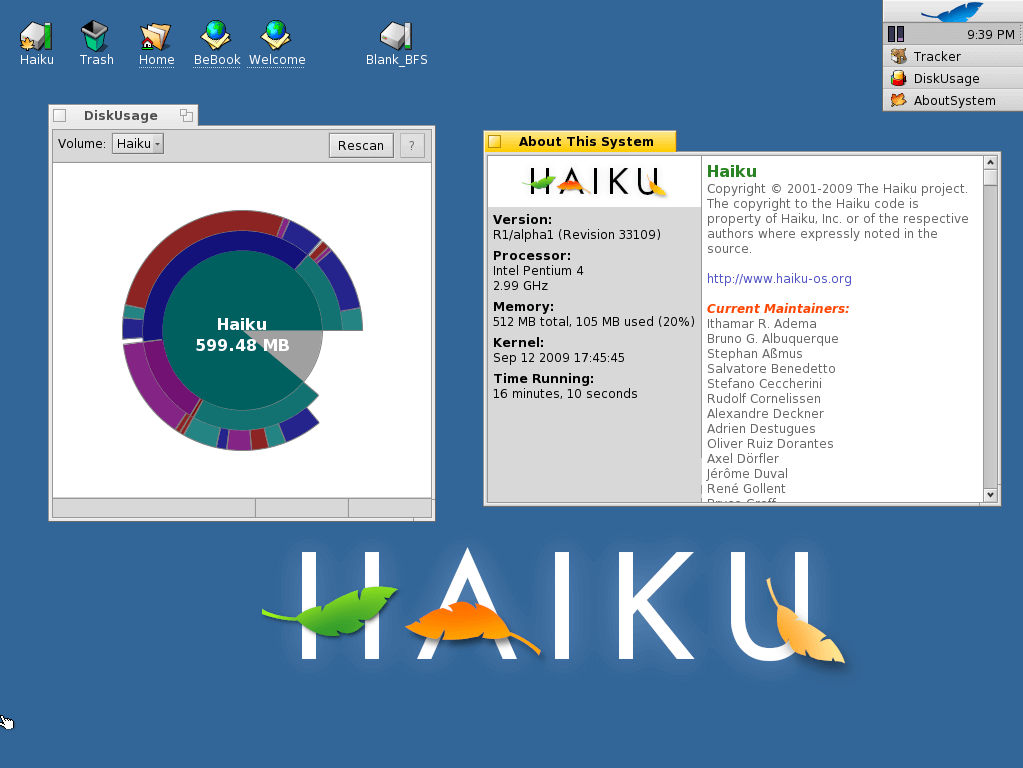The image size is (1023, 768).
Task: Click the Current Maintainers heading
Action: click(x=778, y=309)
